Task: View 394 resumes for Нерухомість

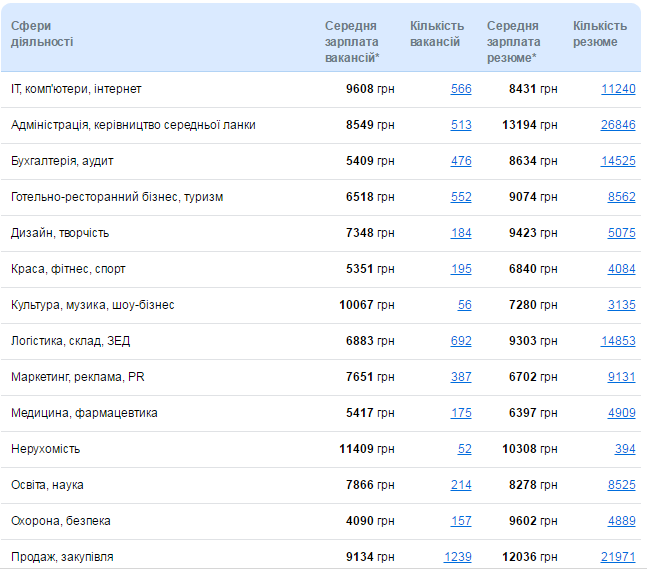Action: click(x=625, y=449)
